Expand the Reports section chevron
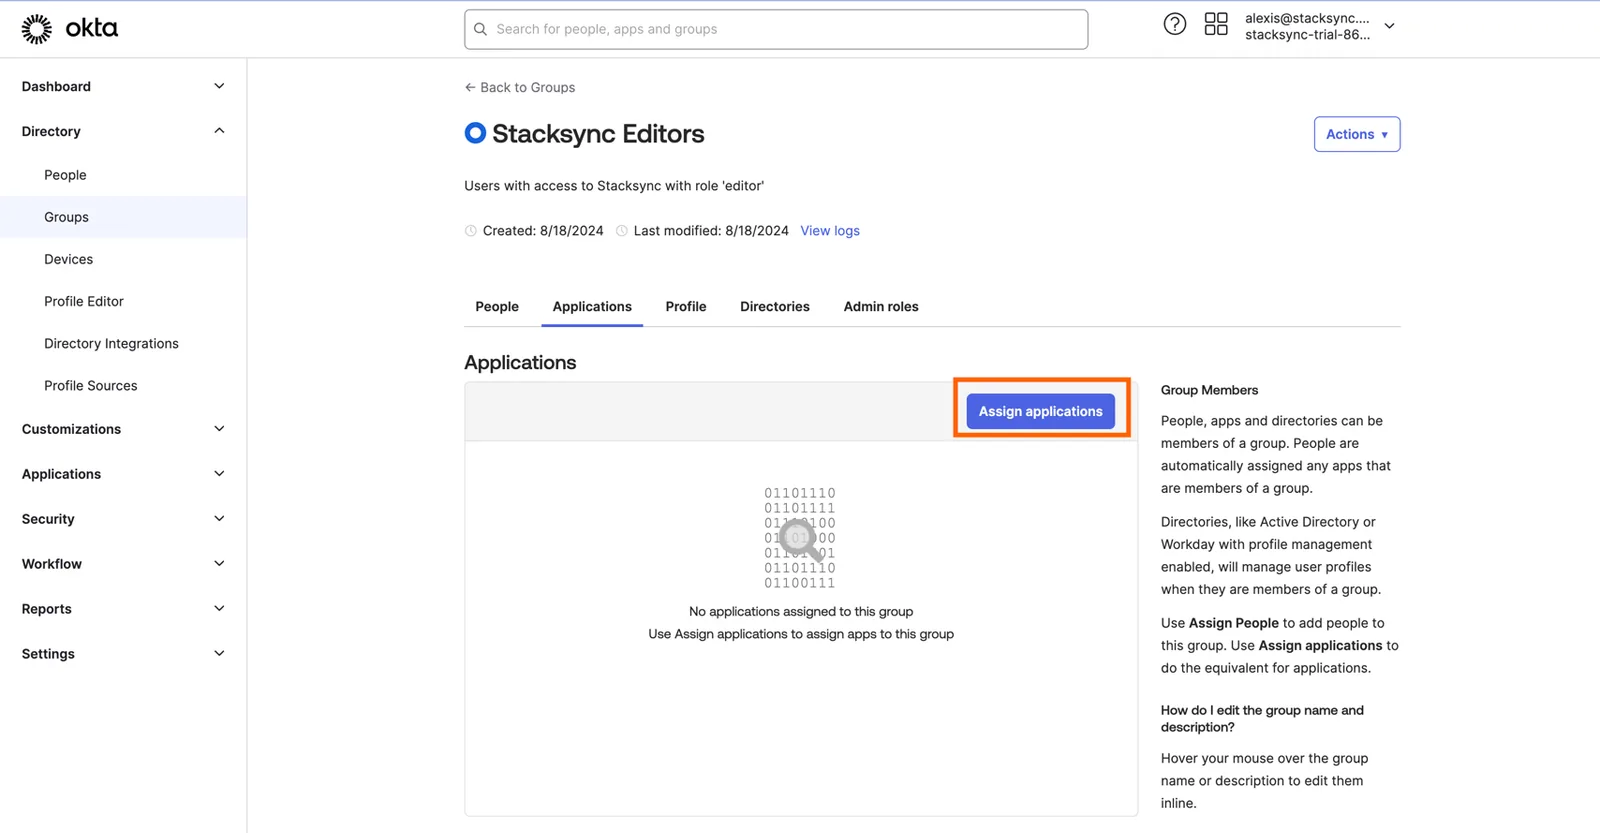 pos(219,609)
